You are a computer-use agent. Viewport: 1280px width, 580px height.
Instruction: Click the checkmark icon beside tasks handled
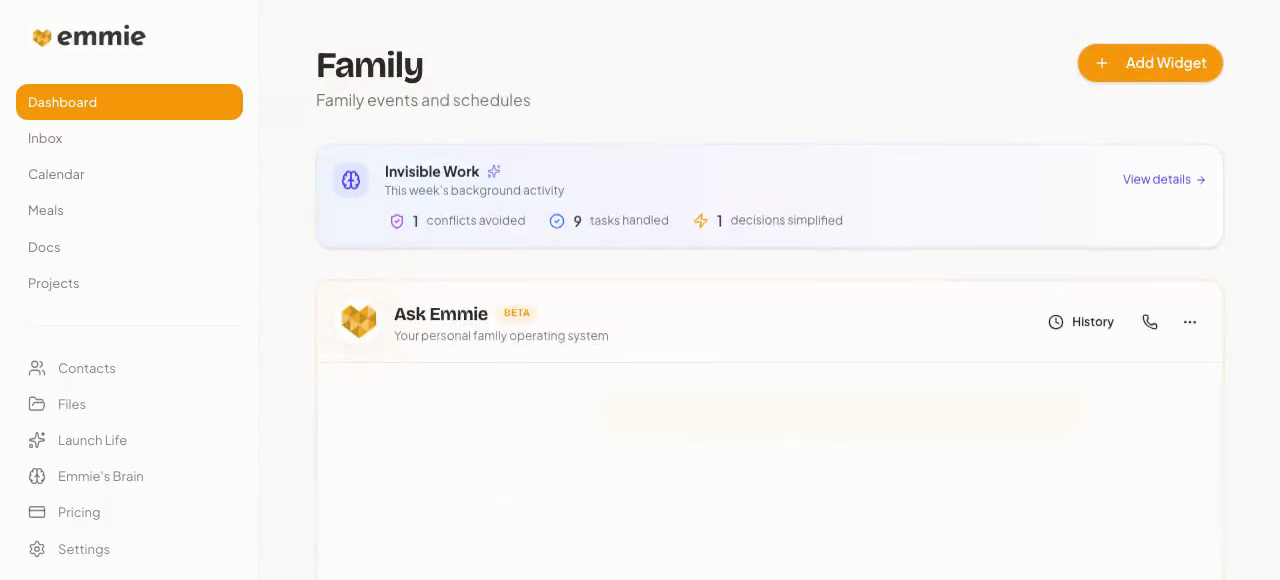tap(557, 221)
